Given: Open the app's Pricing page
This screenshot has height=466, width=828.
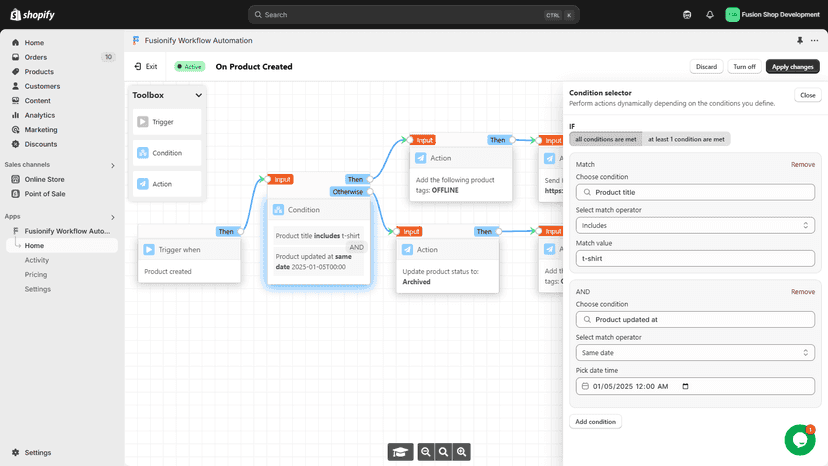Looking at the screenshot, I should point(36,275).
